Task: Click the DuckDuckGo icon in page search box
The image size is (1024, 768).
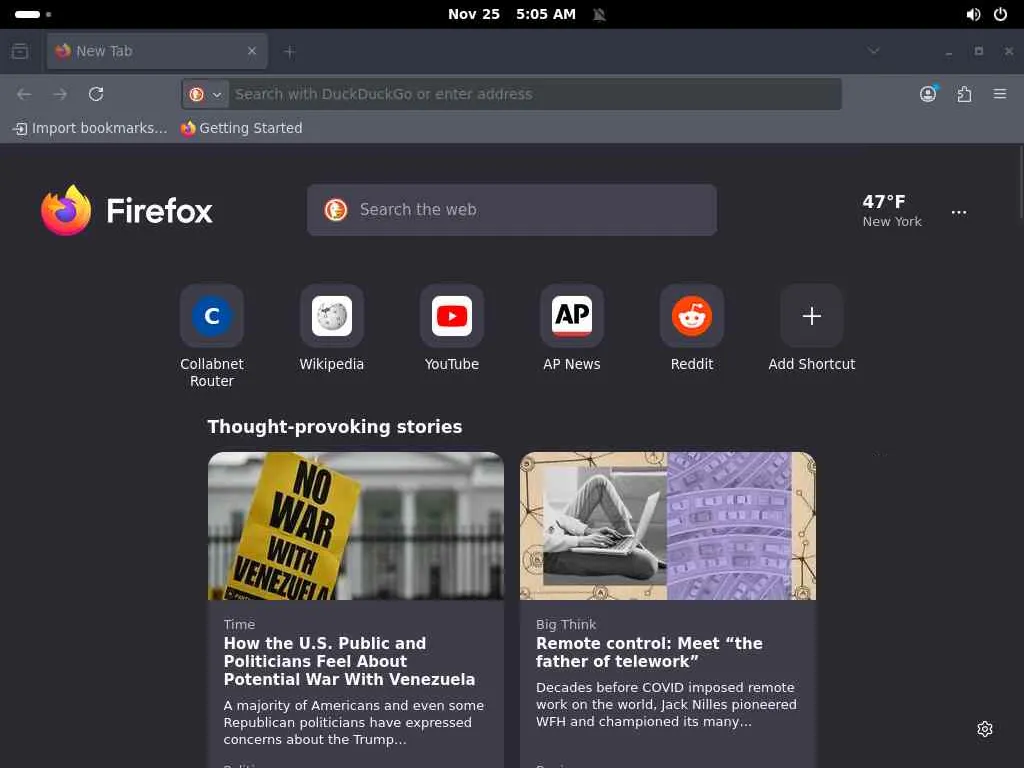Action: coord(336,210)
